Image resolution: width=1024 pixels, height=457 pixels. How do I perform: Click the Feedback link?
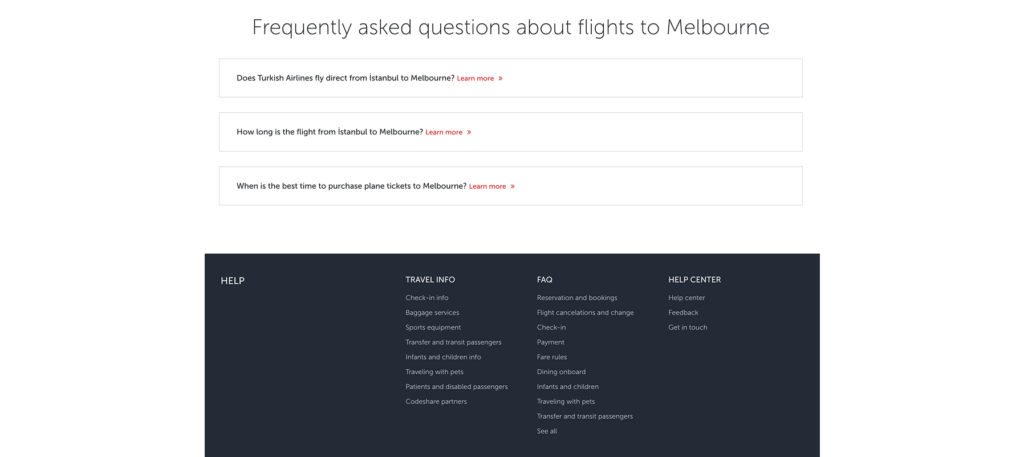coord(683,313)
